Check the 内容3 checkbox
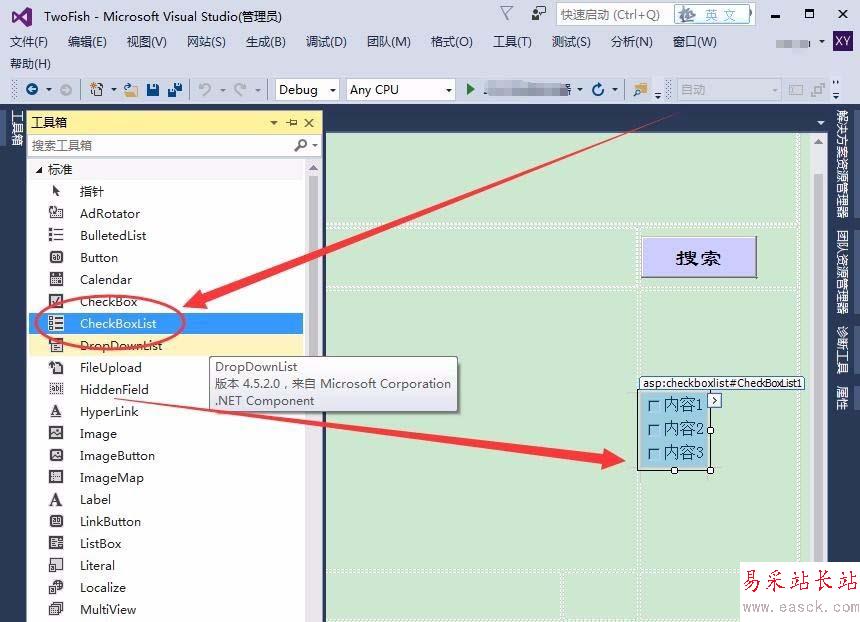The height and width of the screenshot is (622, 860). (x=653, y=453)
